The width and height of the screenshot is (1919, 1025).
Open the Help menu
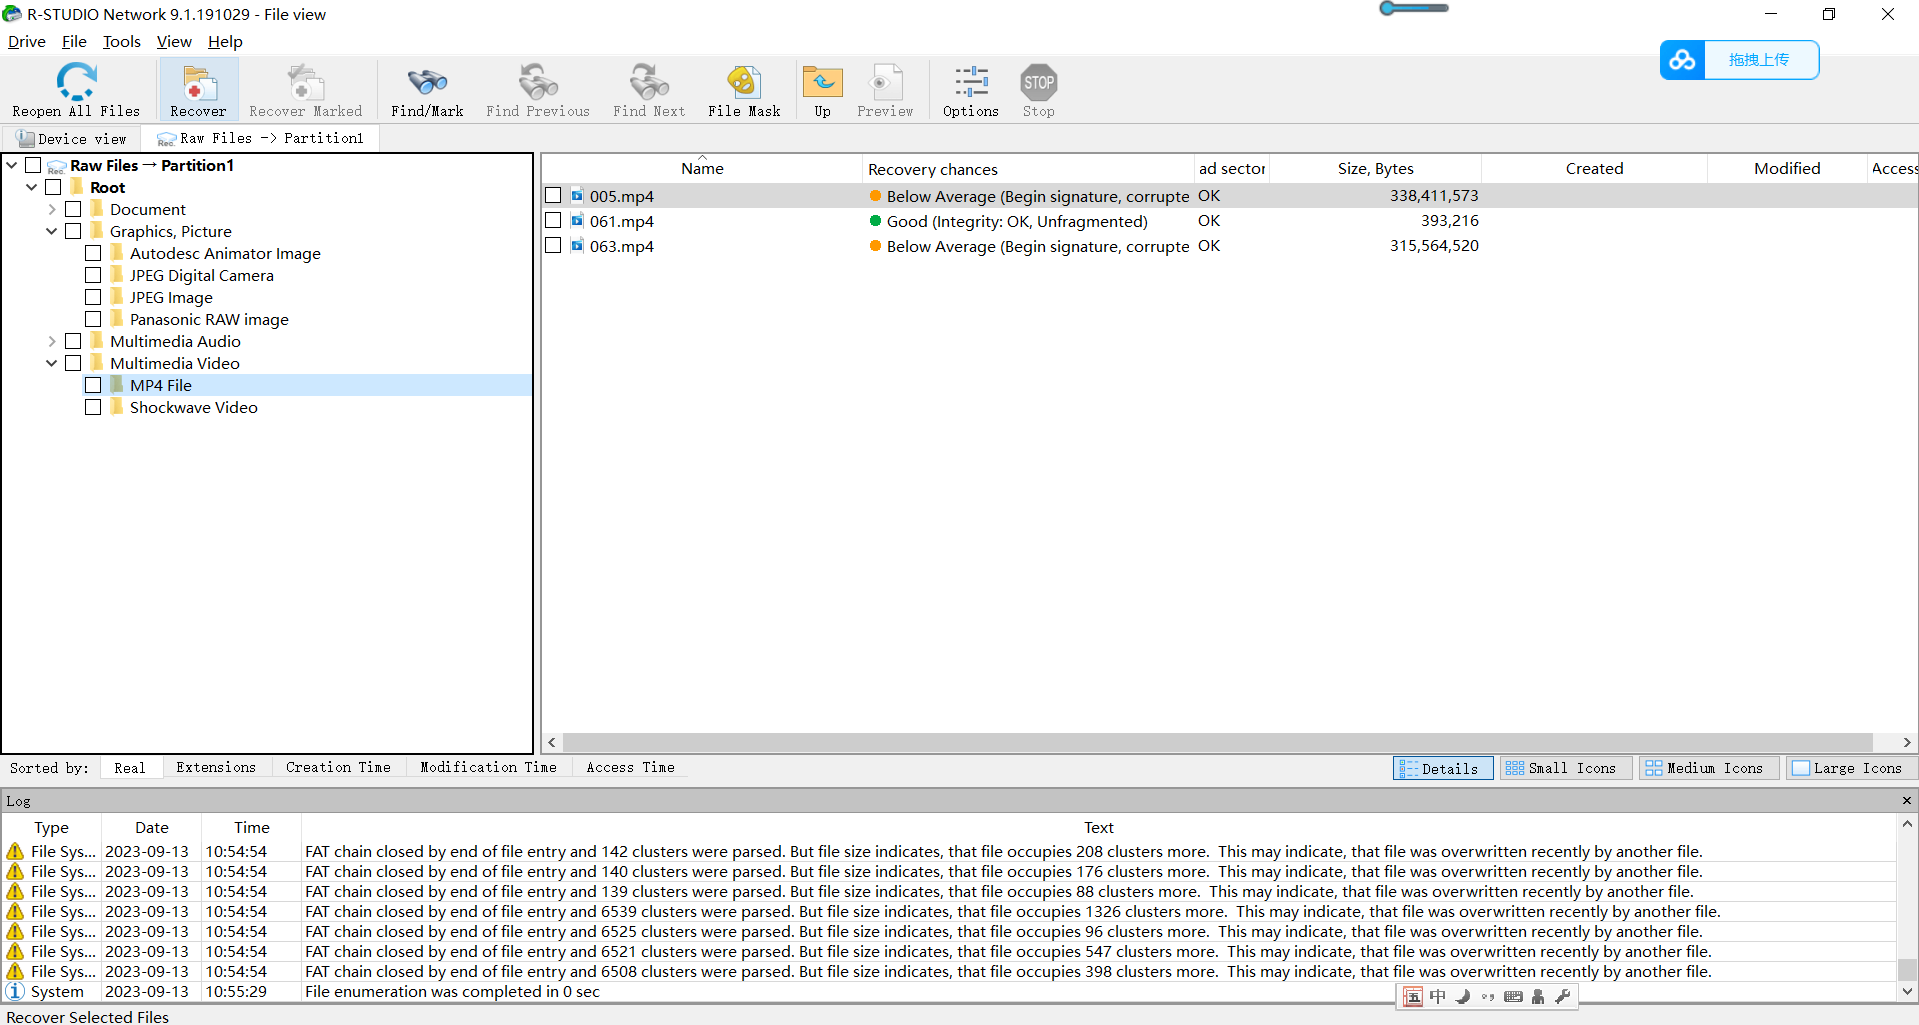pyautogui.click(x=225, y=42)
